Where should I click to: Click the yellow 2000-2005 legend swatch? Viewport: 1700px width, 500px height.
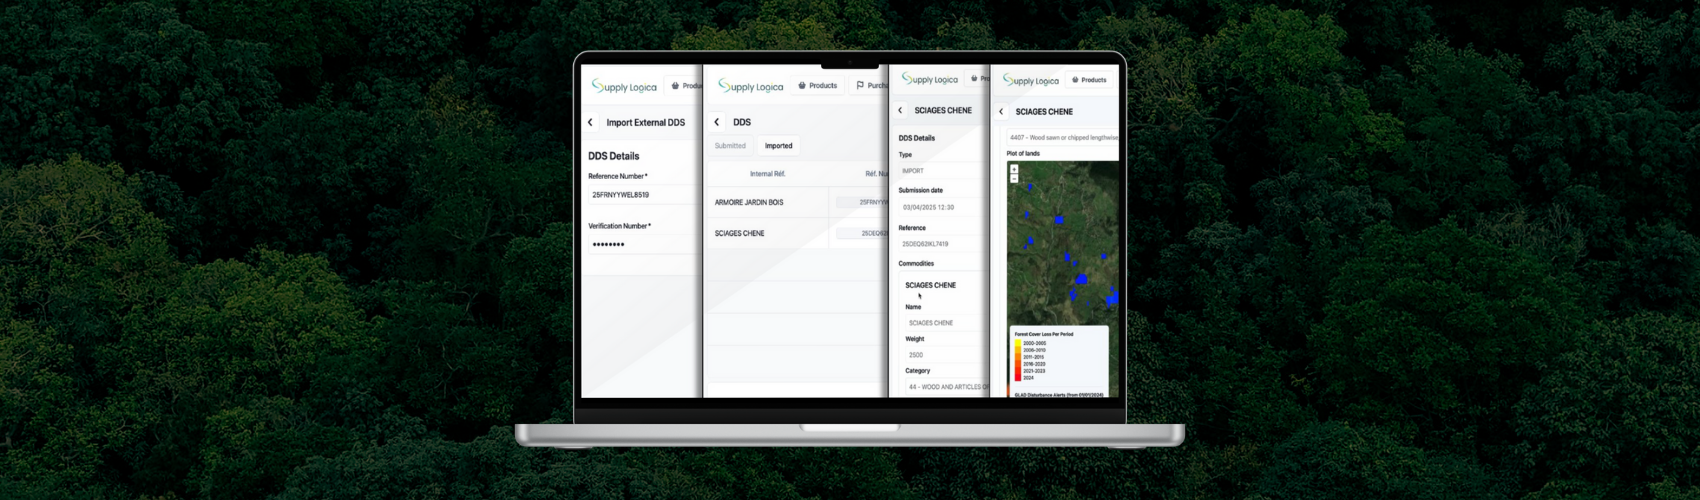pos(1018,343)
